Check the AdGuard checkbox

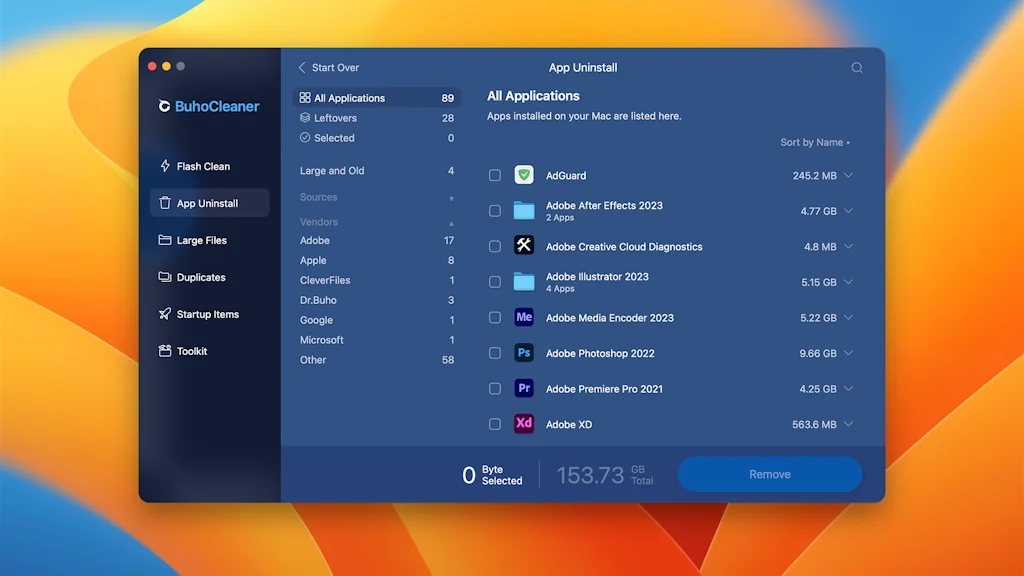click(x=494, y=174)
